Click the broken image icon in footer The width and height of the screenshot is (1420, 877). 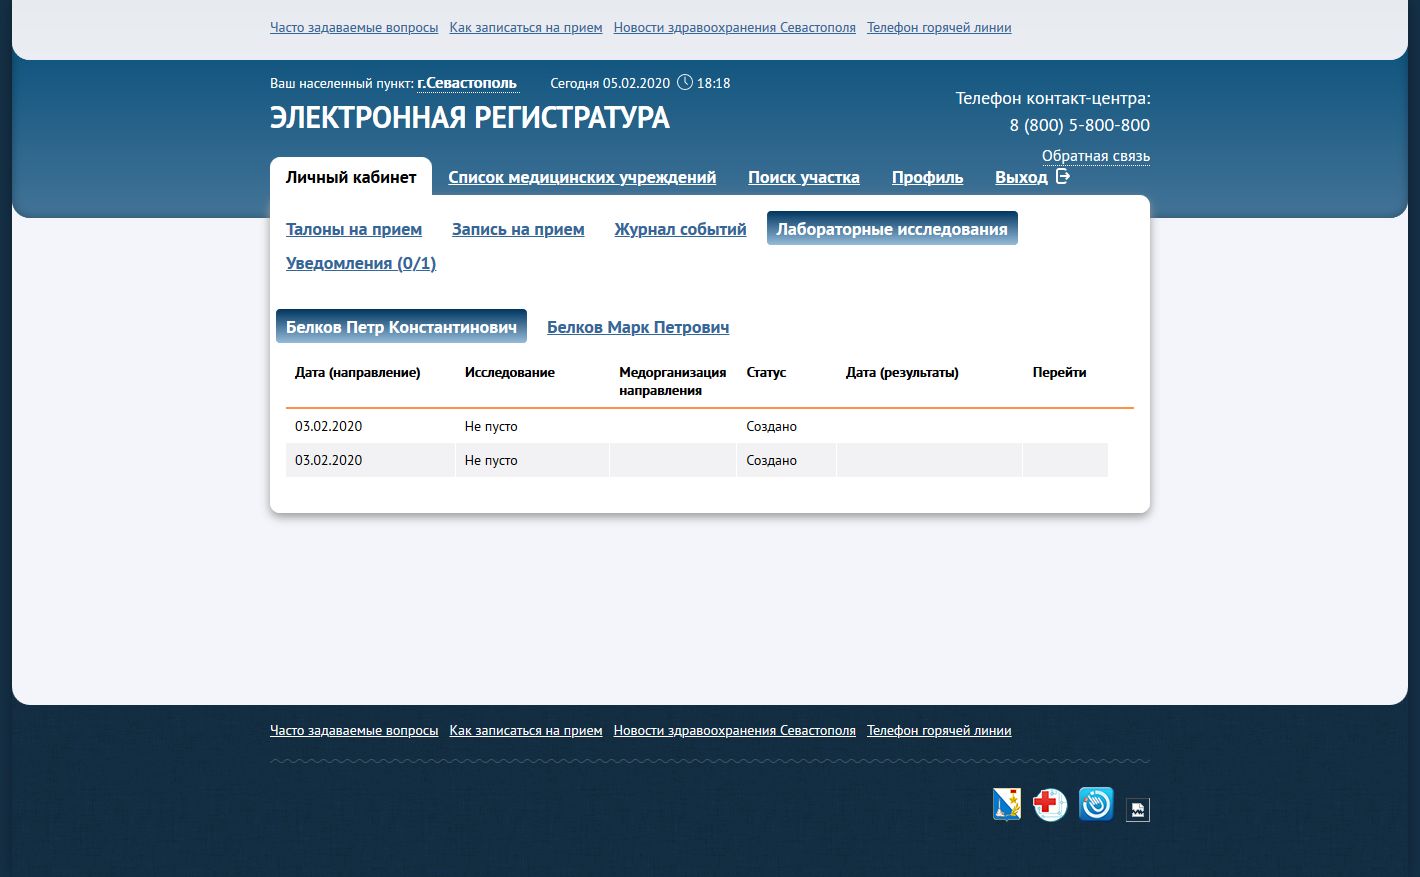click(x=1138, y=809)
